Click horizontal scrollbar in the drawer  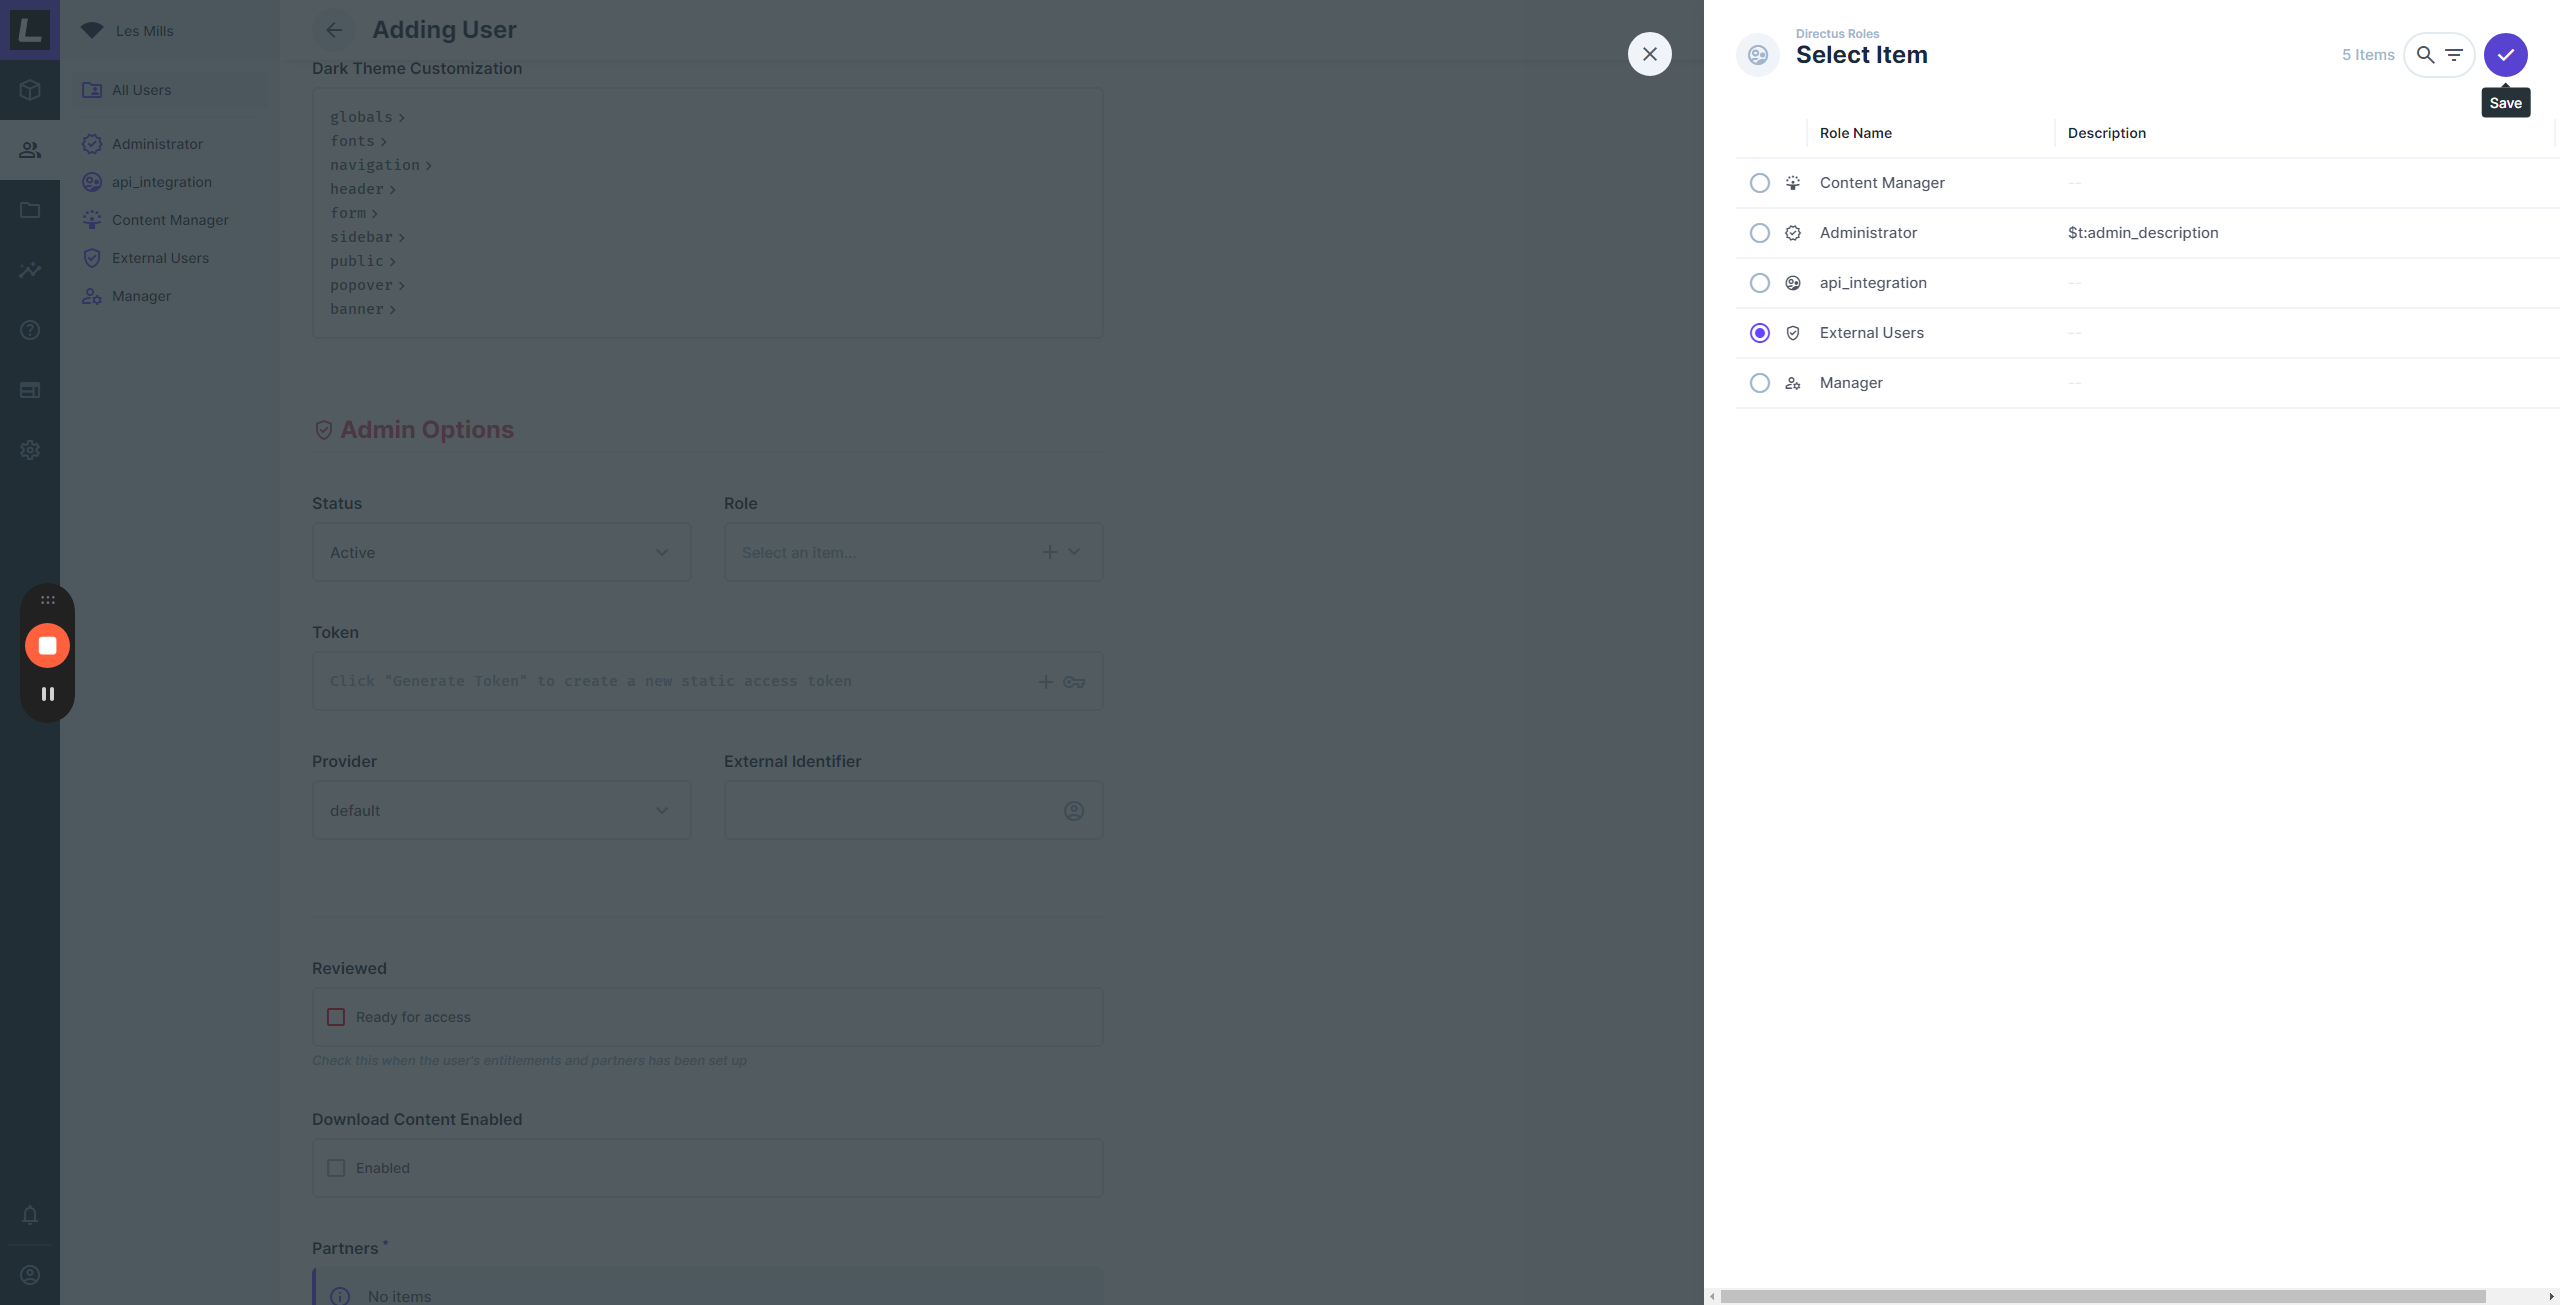tap(2103, 1296)
